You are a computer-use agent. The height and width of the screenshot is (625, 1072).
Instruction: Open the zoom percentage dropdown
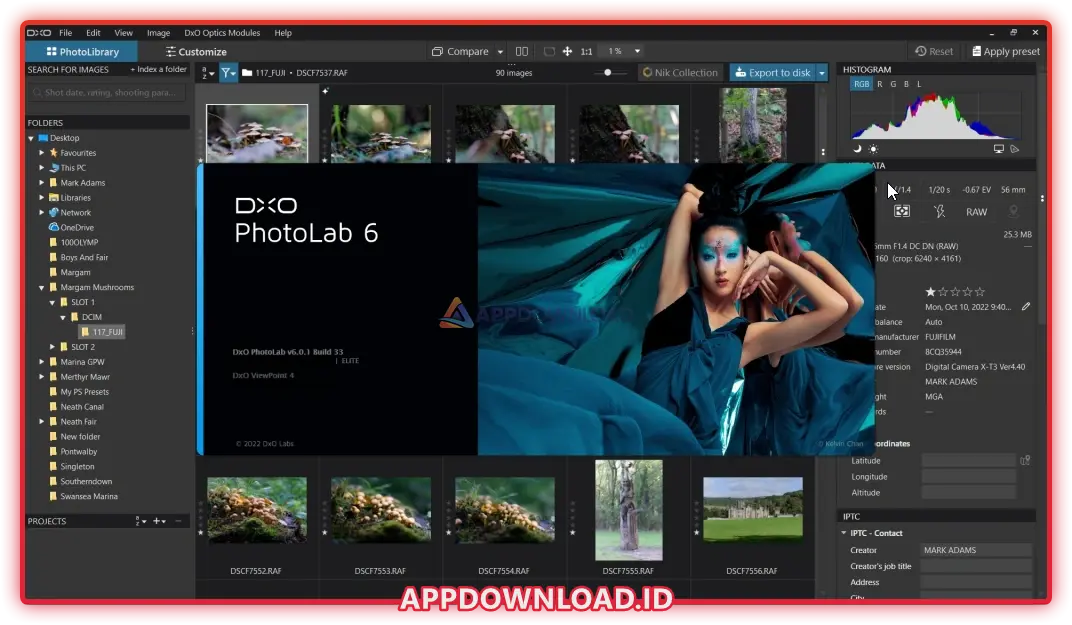coord(637,51)
